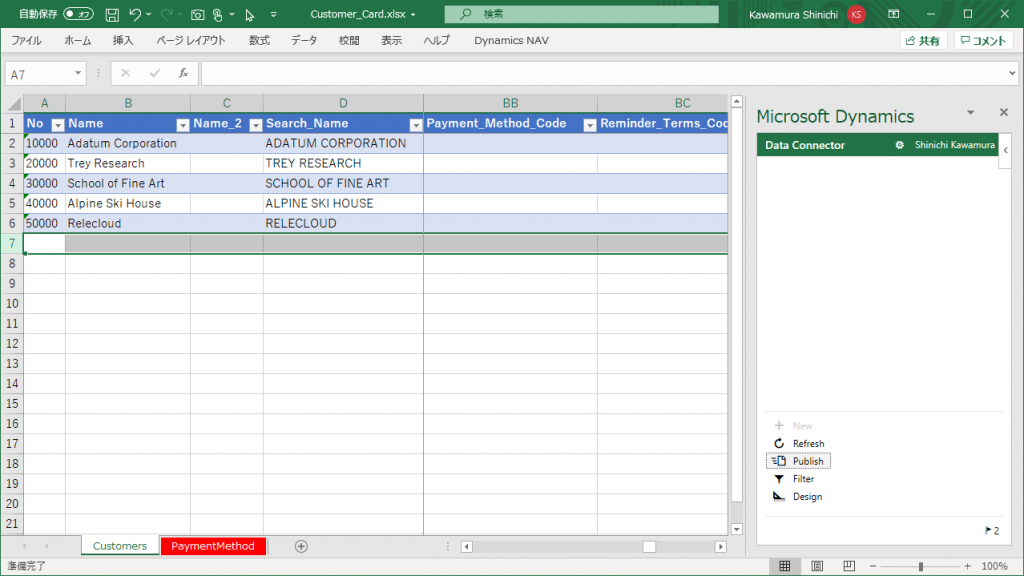Screen dimensions: 1024x576
Task: Open the 数式 ribbon tab
Action: 259,40
